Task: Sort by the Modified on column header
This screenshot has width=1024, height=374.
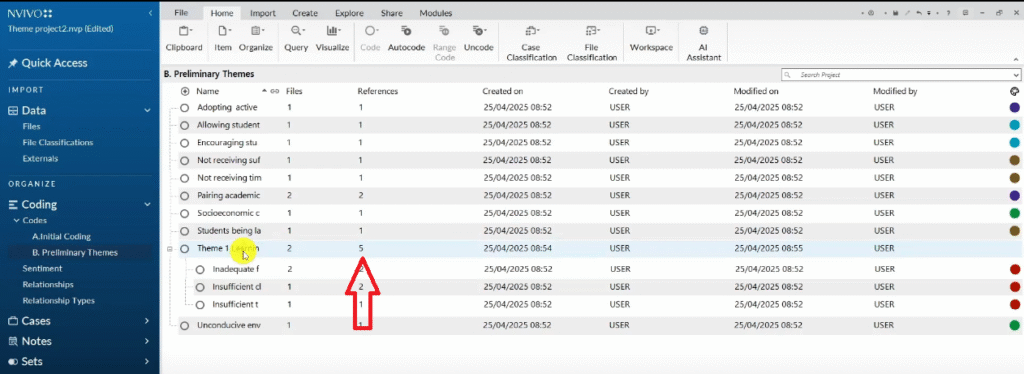Action: point(756,91)
